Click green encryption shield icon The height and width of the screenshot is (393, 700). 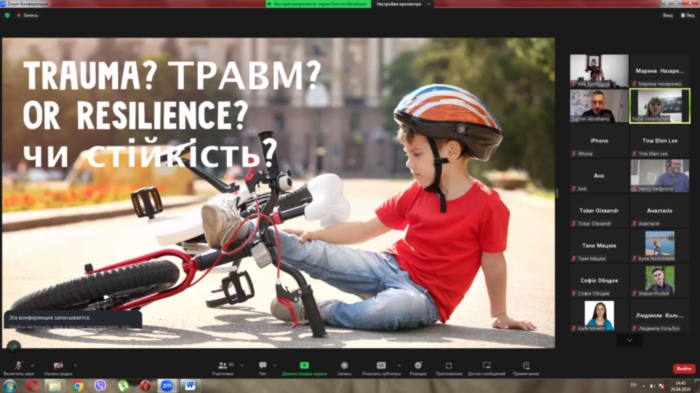7,15
